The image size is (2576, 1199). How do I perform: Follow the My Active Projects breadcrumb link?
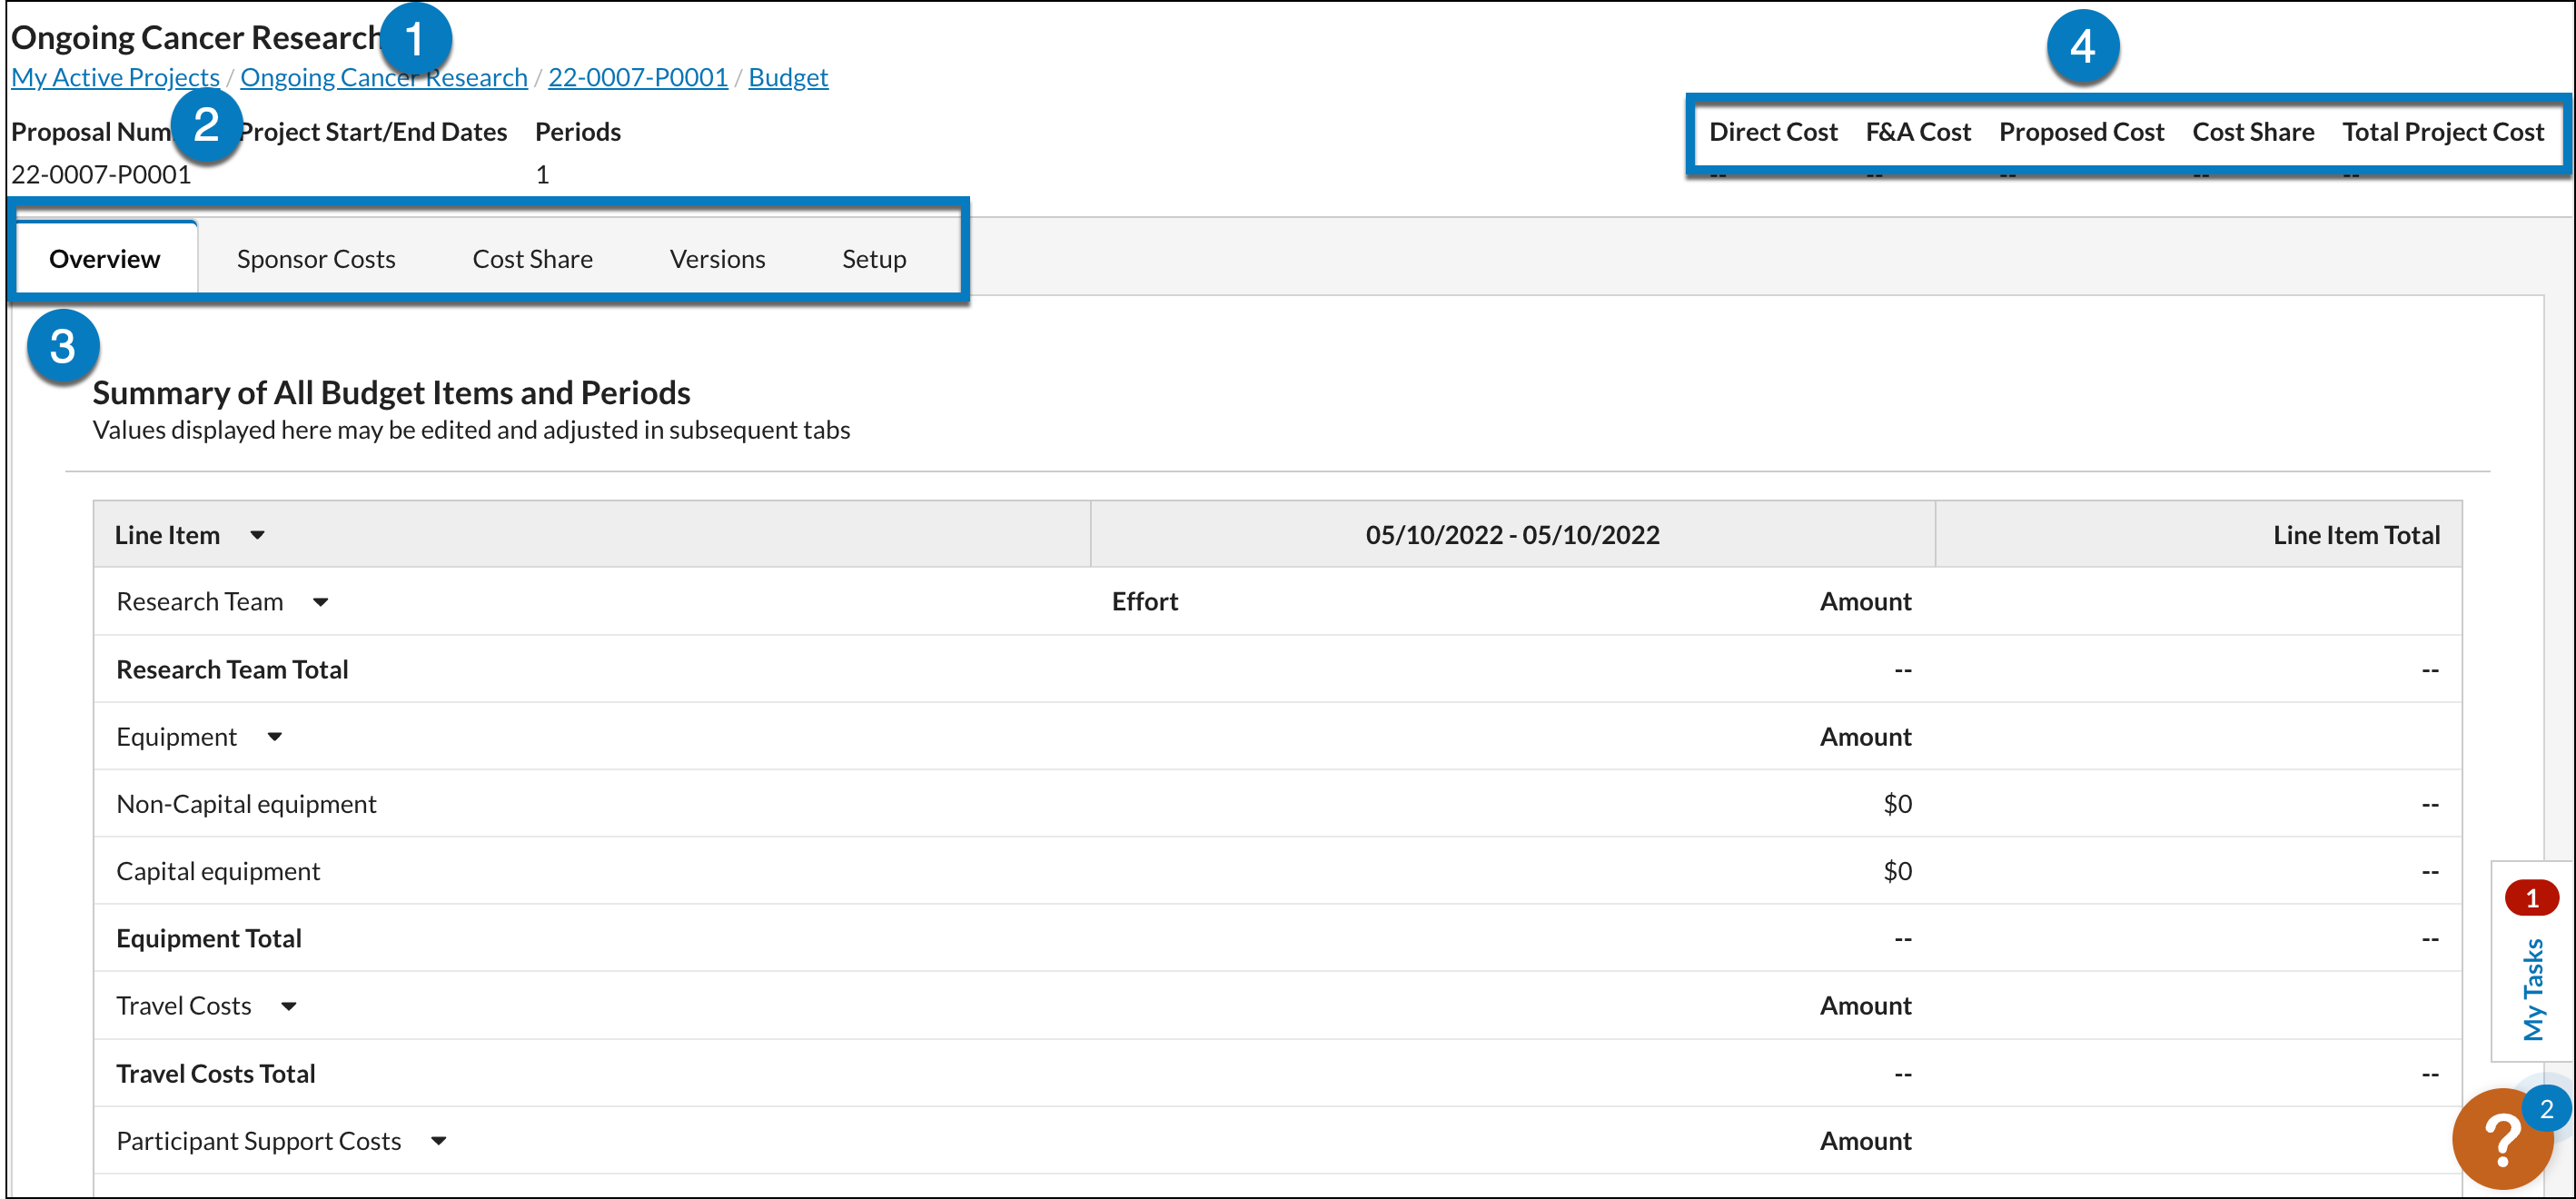[115, 77]
